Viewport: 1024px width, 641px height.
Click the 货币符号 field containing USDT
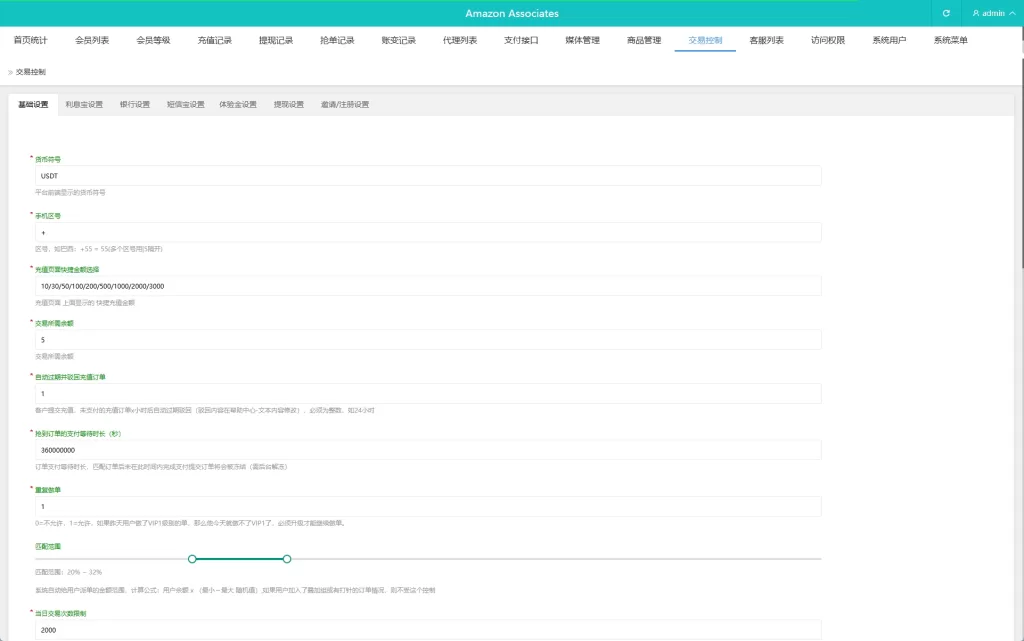coord(427,176)
